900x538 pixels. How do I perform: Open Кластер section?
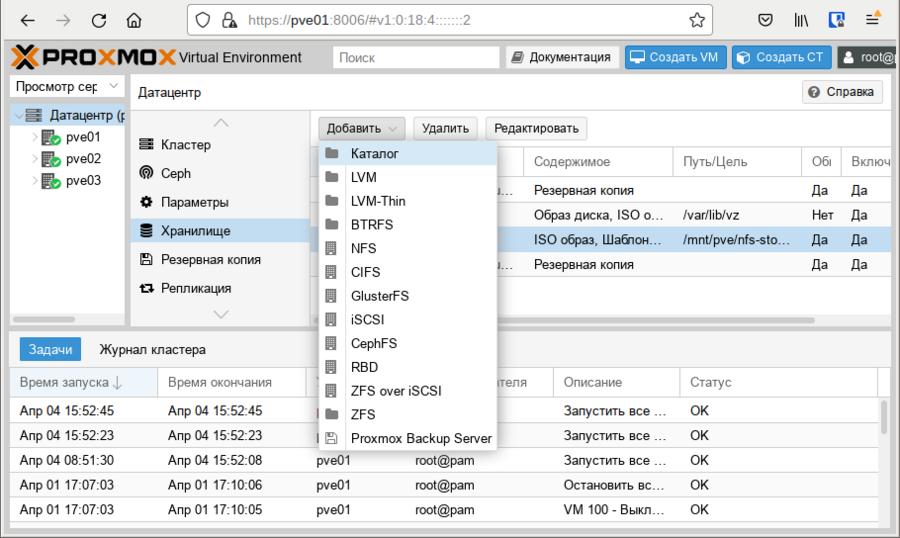point(220,145)
